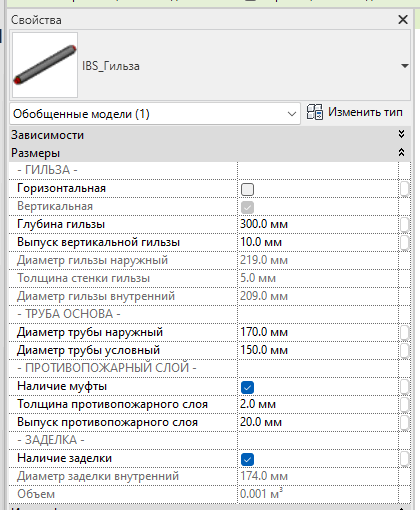Click the Глубина гильзы value field

pyautogui.click(x=318, y=224)
